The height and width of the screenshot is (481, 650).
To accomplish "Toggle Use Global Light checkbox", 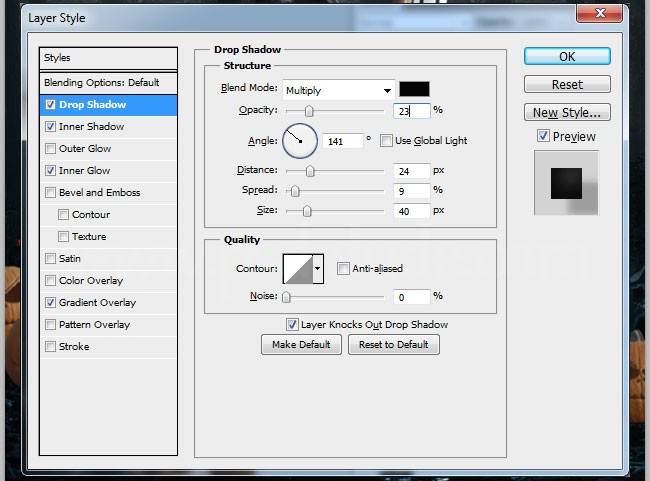I will [387, 141].
